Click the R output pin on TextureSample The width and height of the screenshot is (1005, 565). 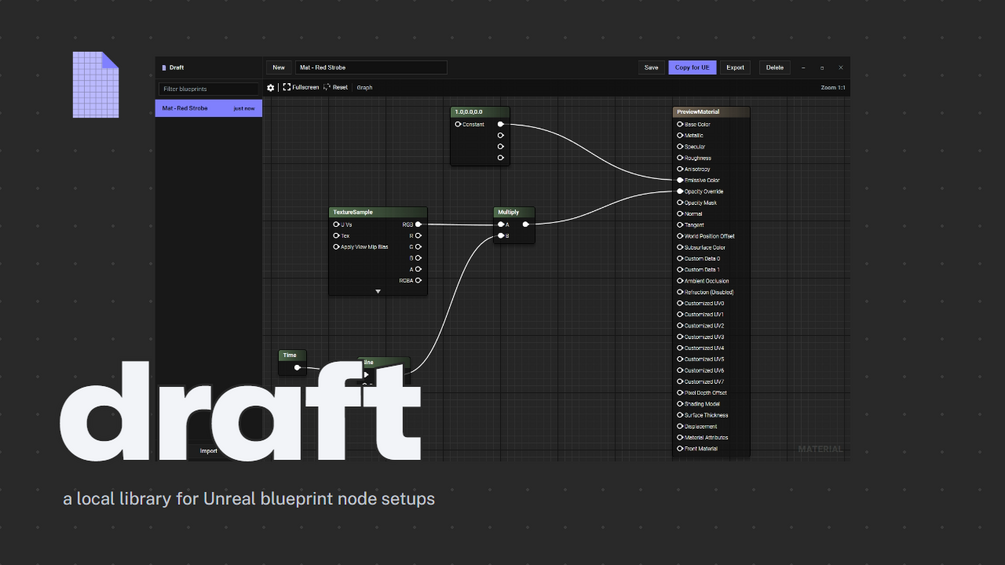click(x=419, y=236)
